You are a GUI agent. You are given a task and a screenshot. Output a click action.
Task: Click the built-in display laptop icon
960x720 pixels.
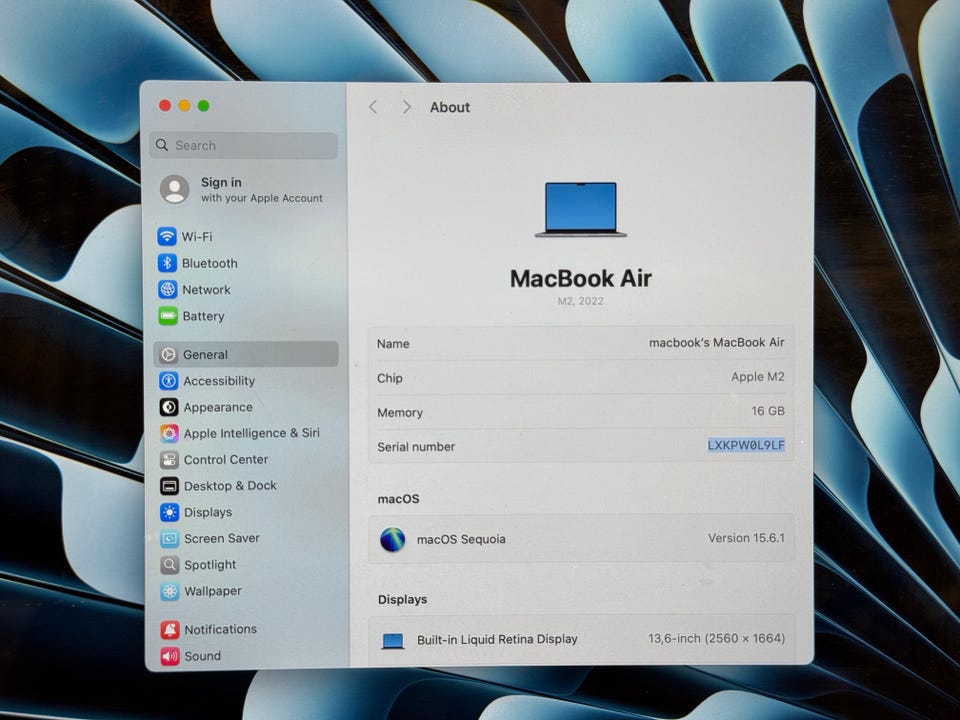pyautogui.click(x=392, y=641)
